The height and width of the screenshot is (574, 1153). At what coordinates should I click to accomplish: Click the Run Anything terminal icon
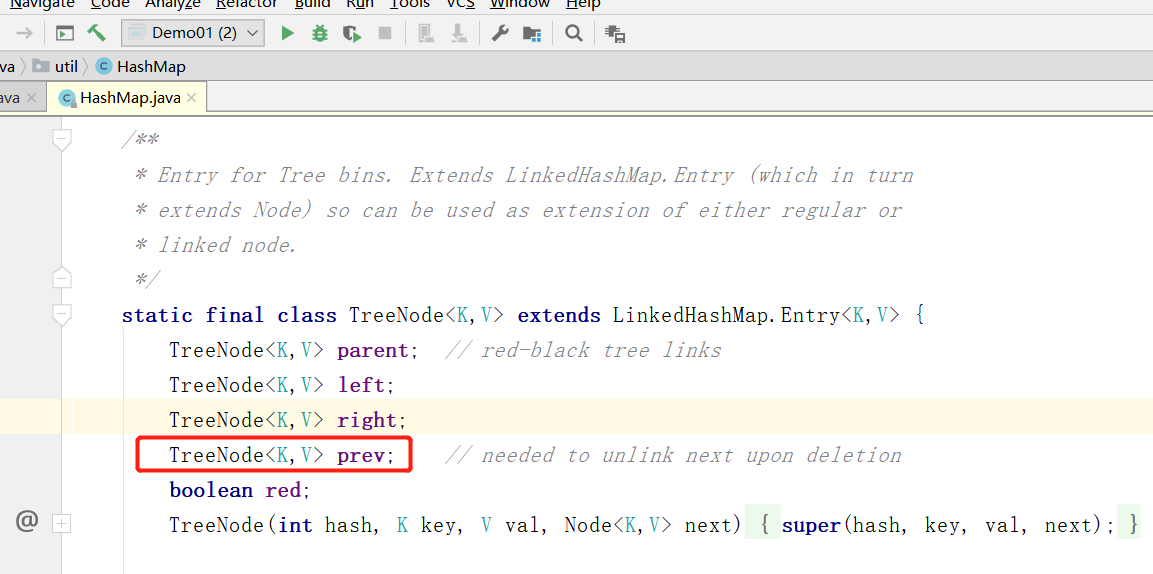pos(65,33)
